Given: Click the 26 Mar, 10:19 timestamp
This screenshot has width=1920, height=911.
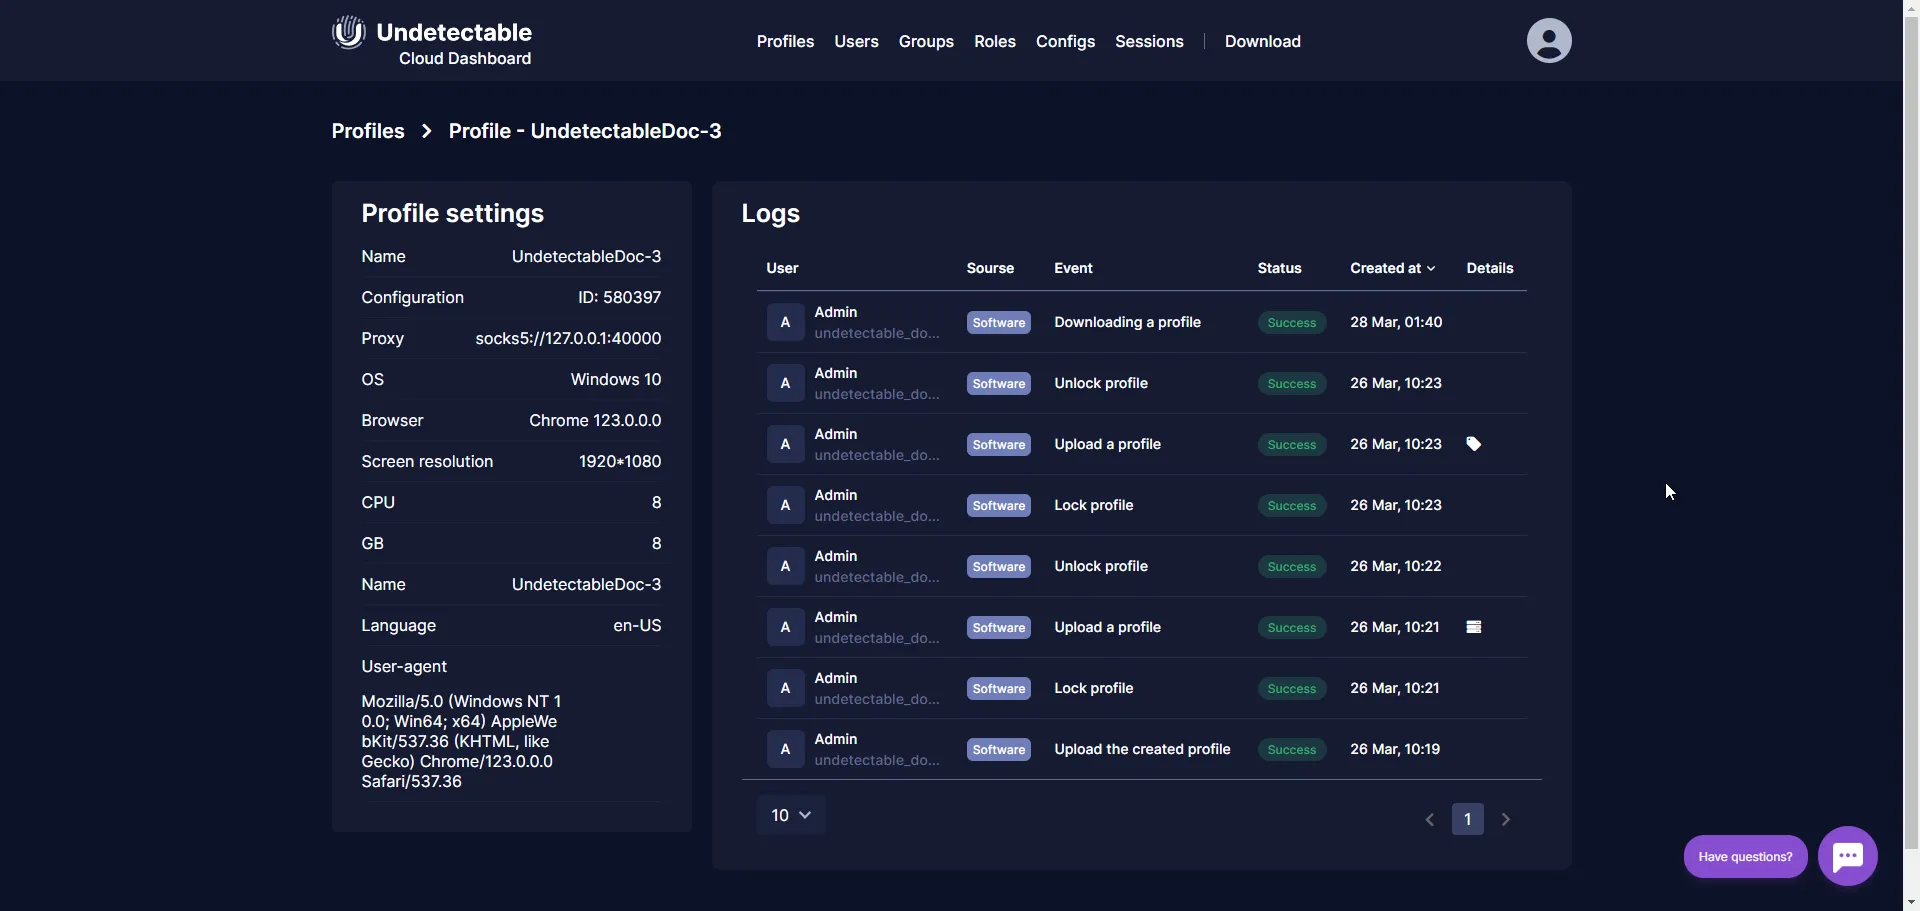Looking at the screenshot, I should [x=1395, y=749].
